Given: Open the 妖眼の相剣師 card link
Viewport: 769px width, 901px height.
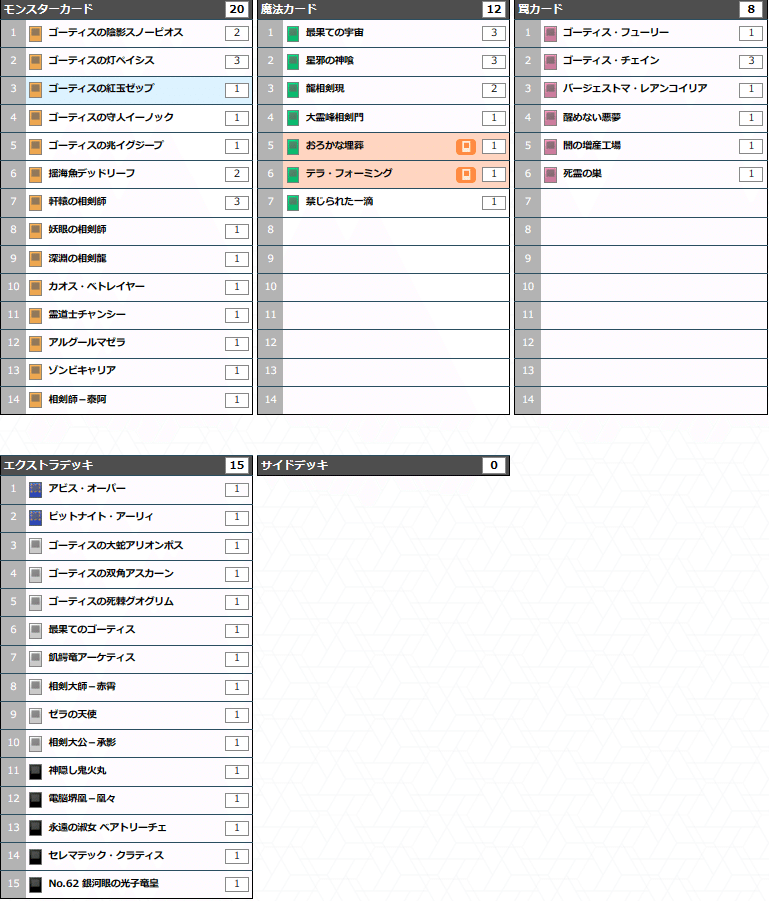Looking at the screenshot, I should click(78, 230).
